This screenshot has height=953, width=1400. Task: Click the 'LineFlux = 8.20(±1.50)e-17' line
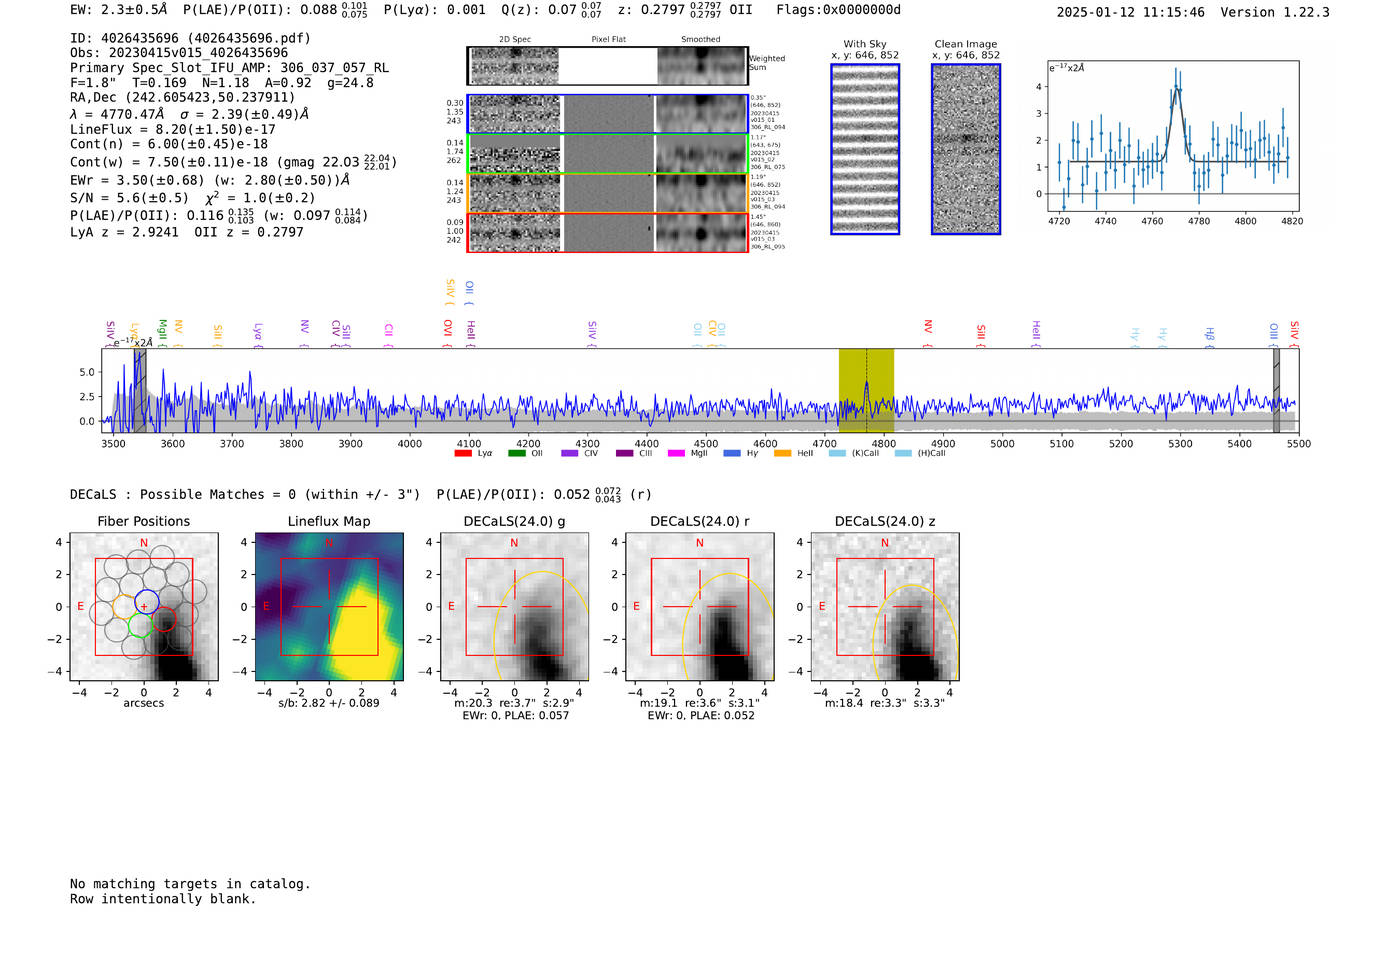(172, 129)
